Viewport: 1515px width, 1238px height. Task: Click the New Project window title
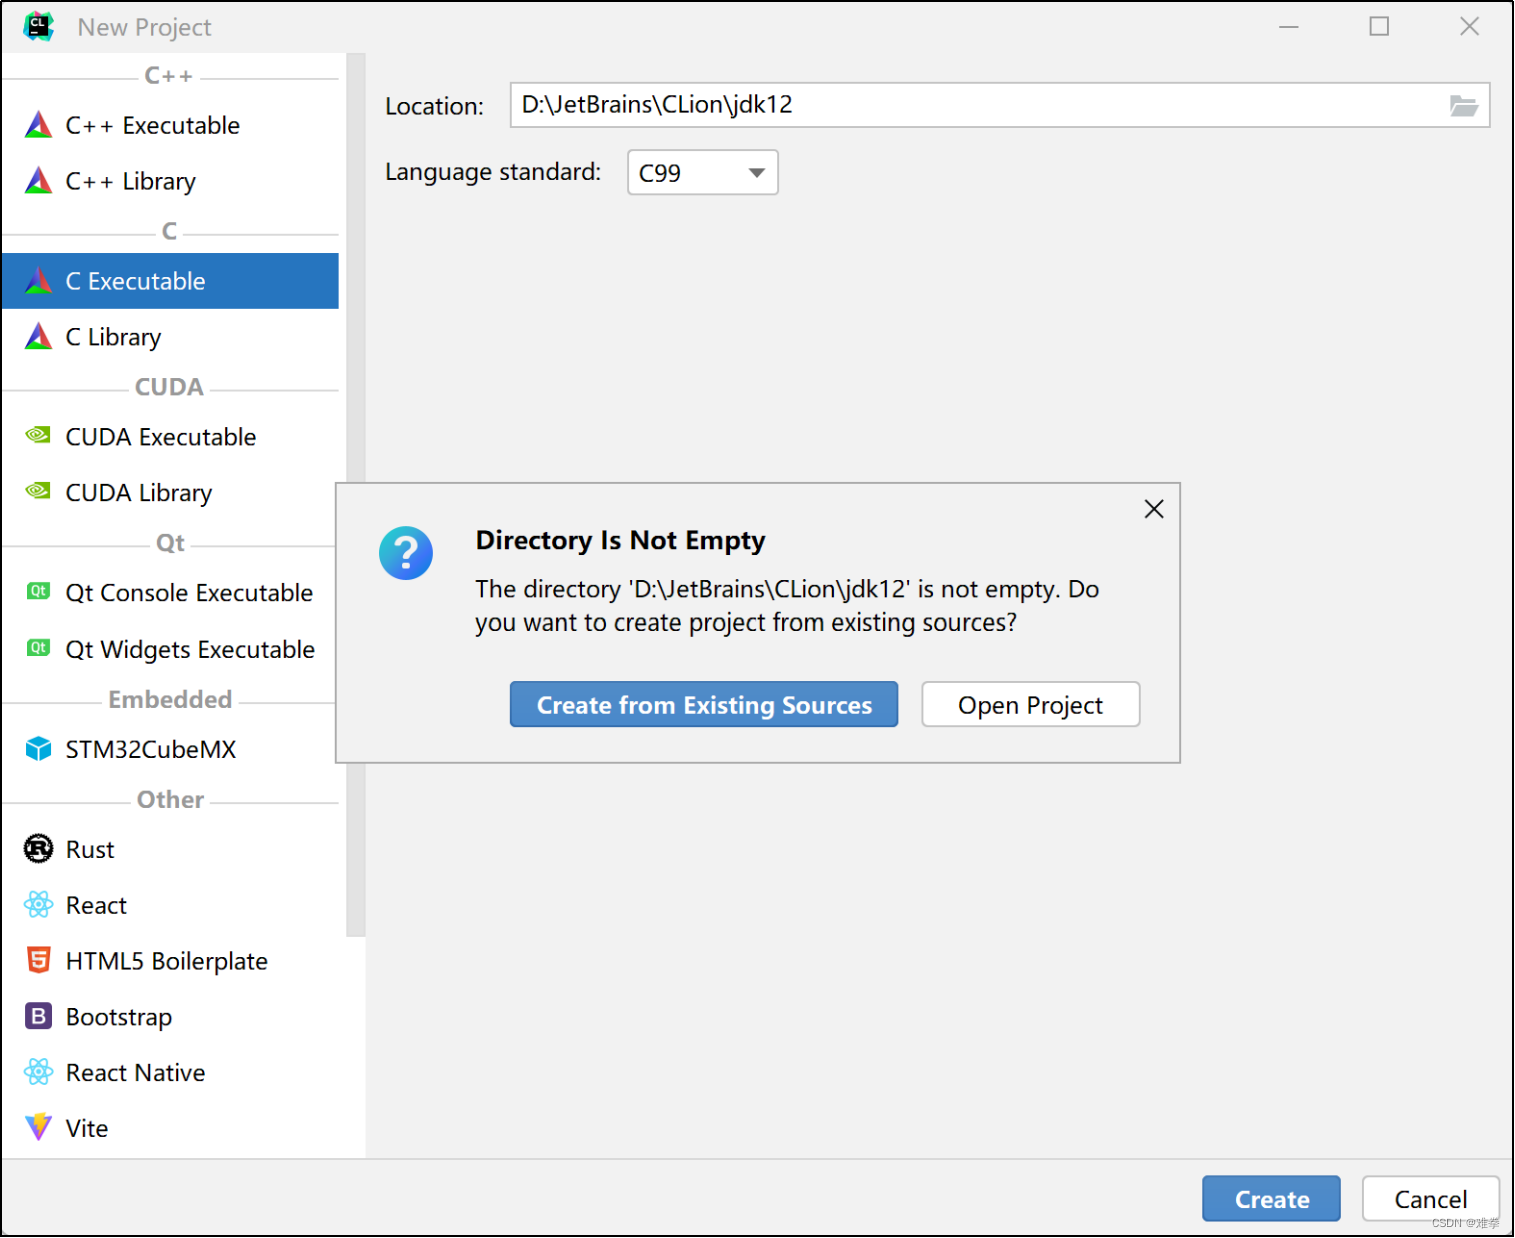(x=145, y=27)
